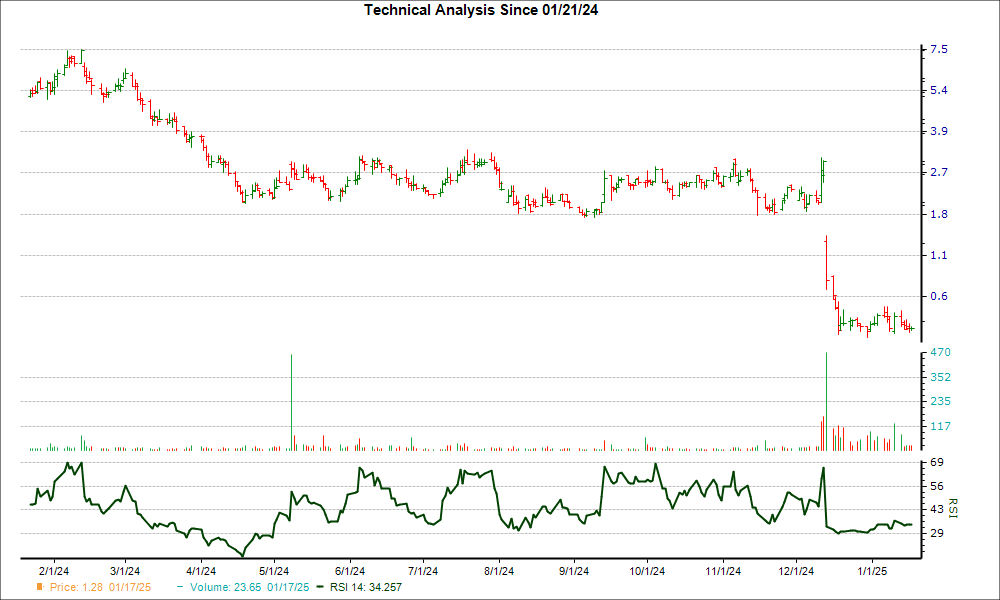Screen dimensions: 1000x600
Task: Click the teal Volume legend dash
Action: pyautogui.click(x=180, y=587)
